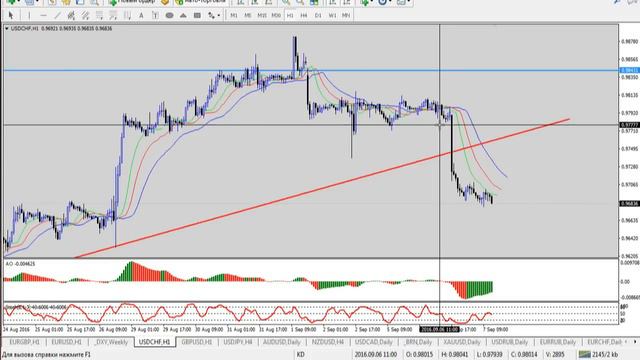Viewport: 640px width, 360px height.
Task: Select the H1 timeframe button
Action: pyautogui.click(x=290, y=16)
